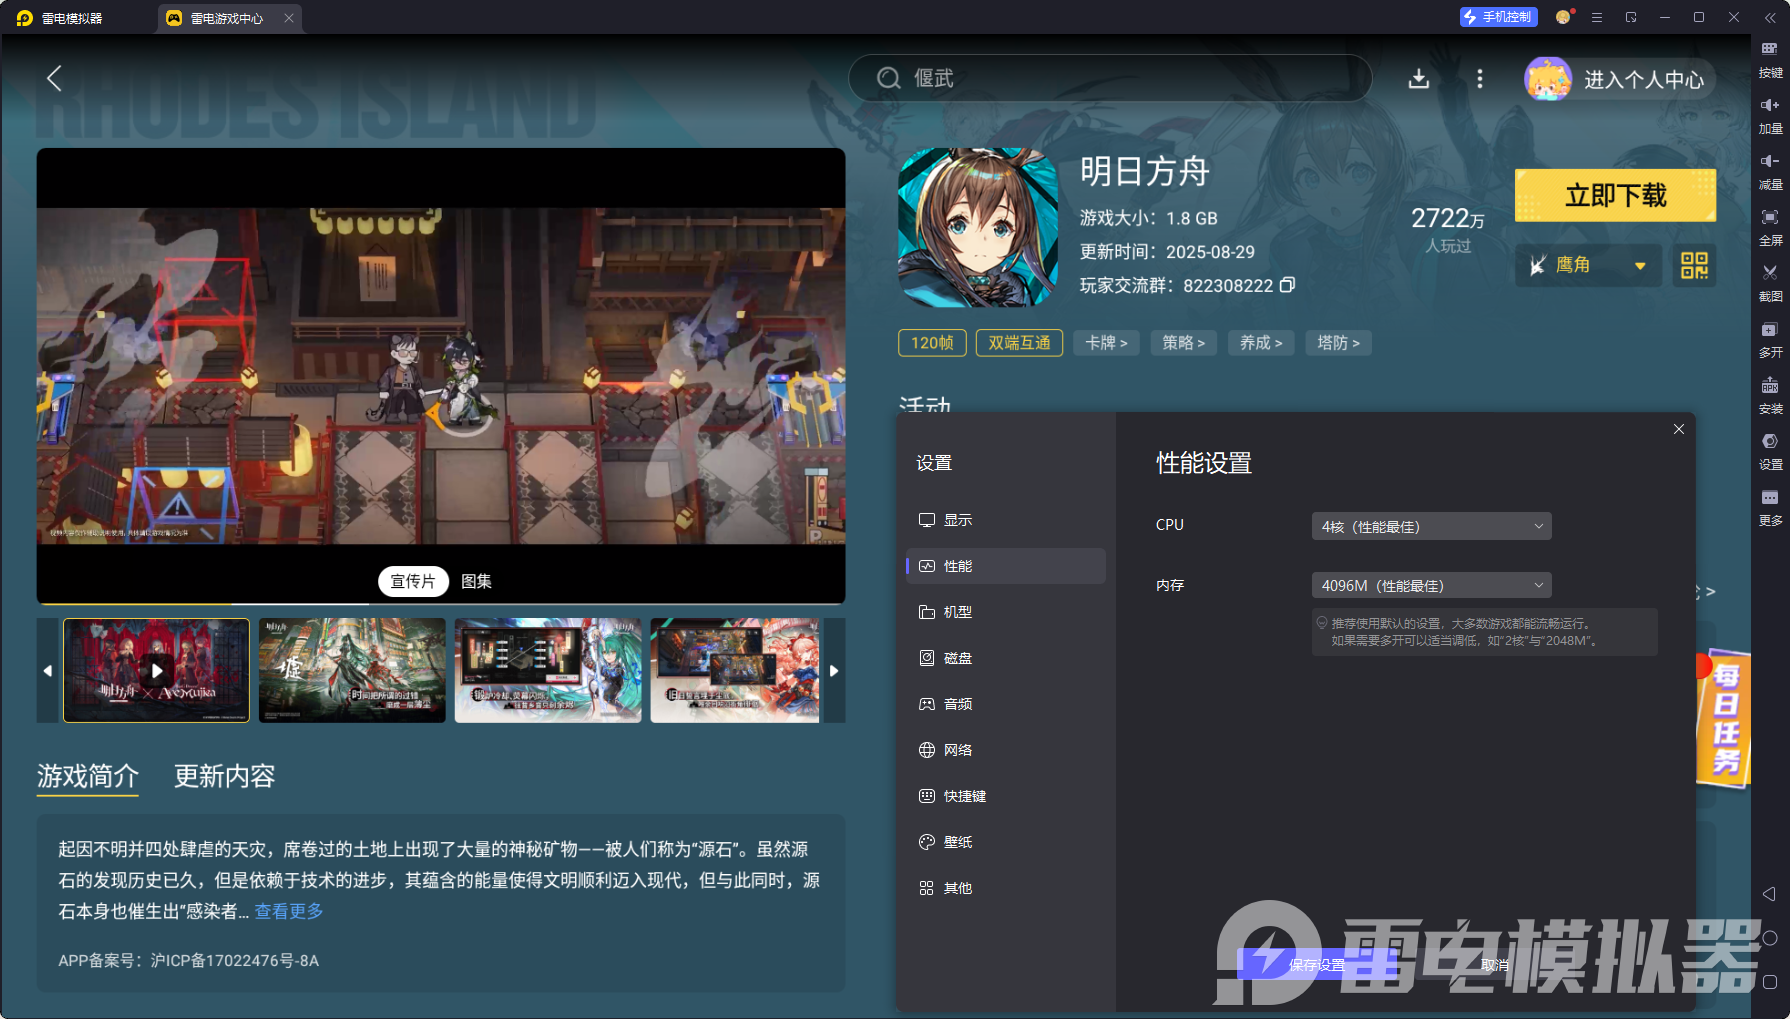Open the three-dot more options menu

[1480, 79]
